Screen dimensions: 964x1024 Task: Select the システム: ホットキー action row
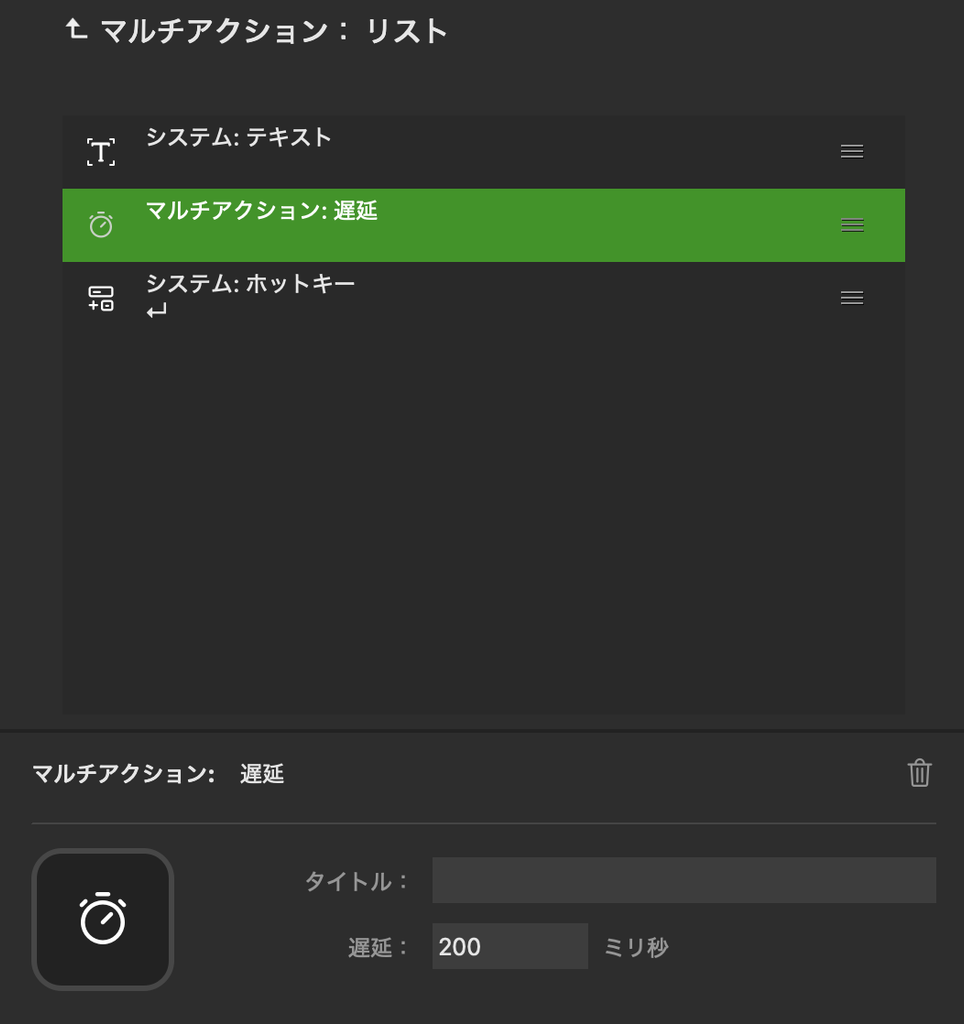(x=483, y=298)
